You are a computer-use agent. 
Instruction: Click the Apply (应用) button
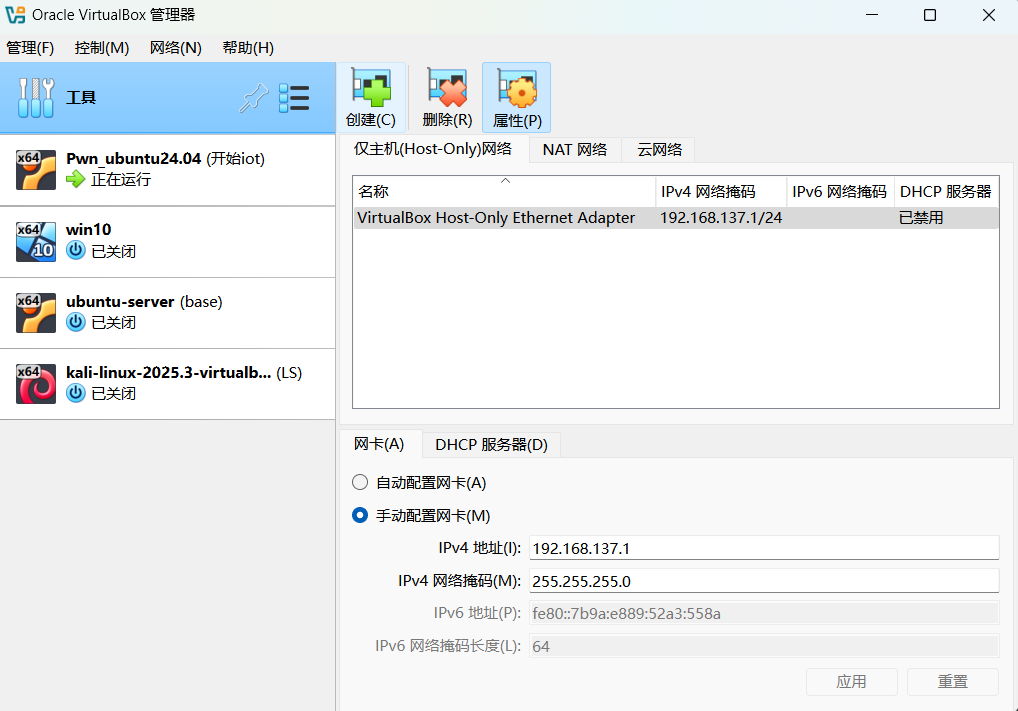click(851, 682)
